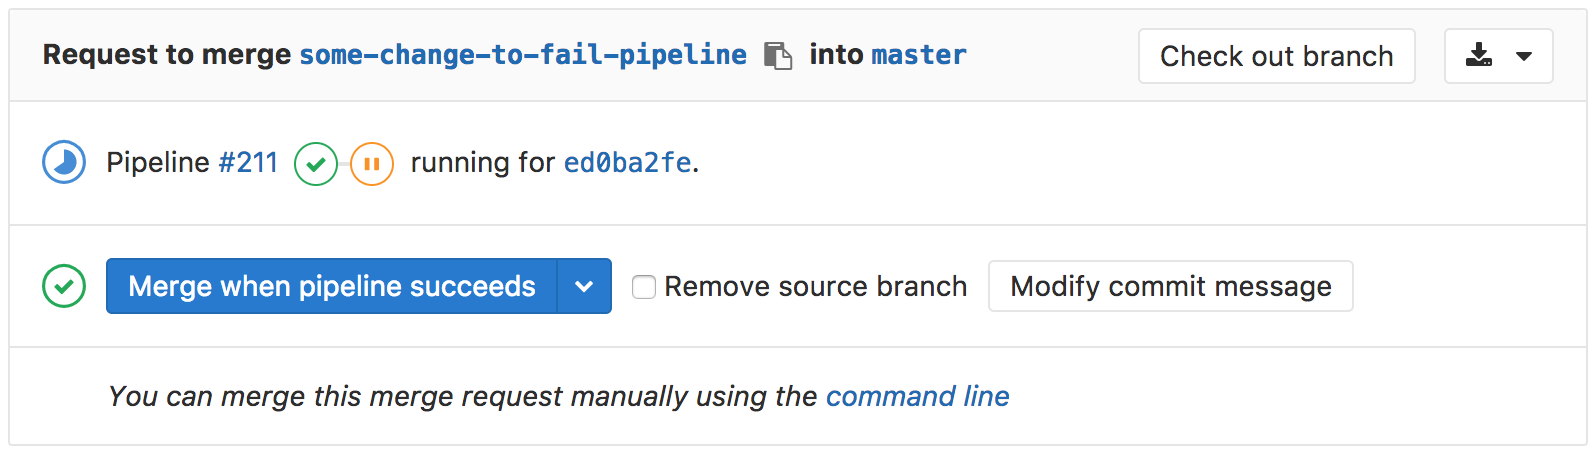The height and width of the screenshot is (456, 1596).
Task: Open the some-change-to-fail-pipeline branch link
Action: point(523,55)
